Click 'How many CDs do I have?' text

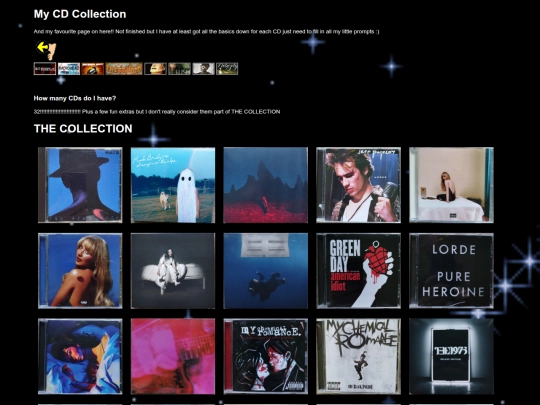[x=75, y=98]
